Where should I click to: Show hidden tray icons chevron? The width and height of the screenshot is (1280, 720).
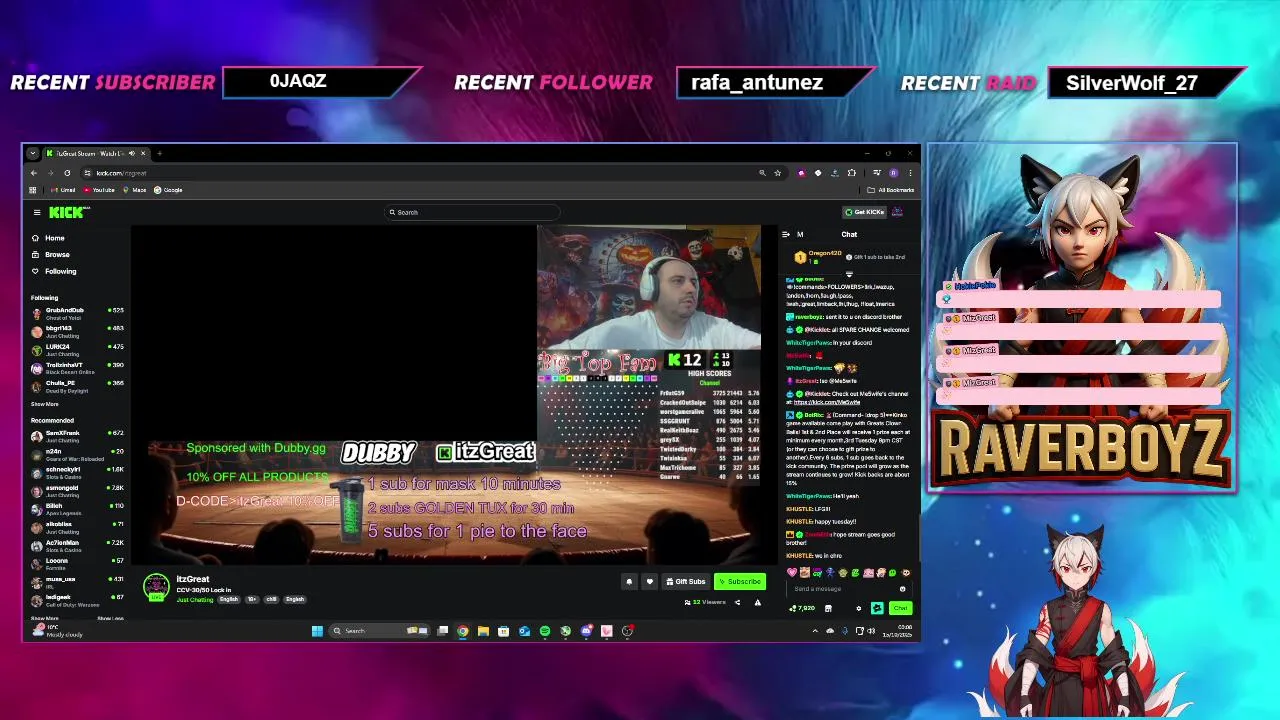pyautogui.click(x=815, y=631)
